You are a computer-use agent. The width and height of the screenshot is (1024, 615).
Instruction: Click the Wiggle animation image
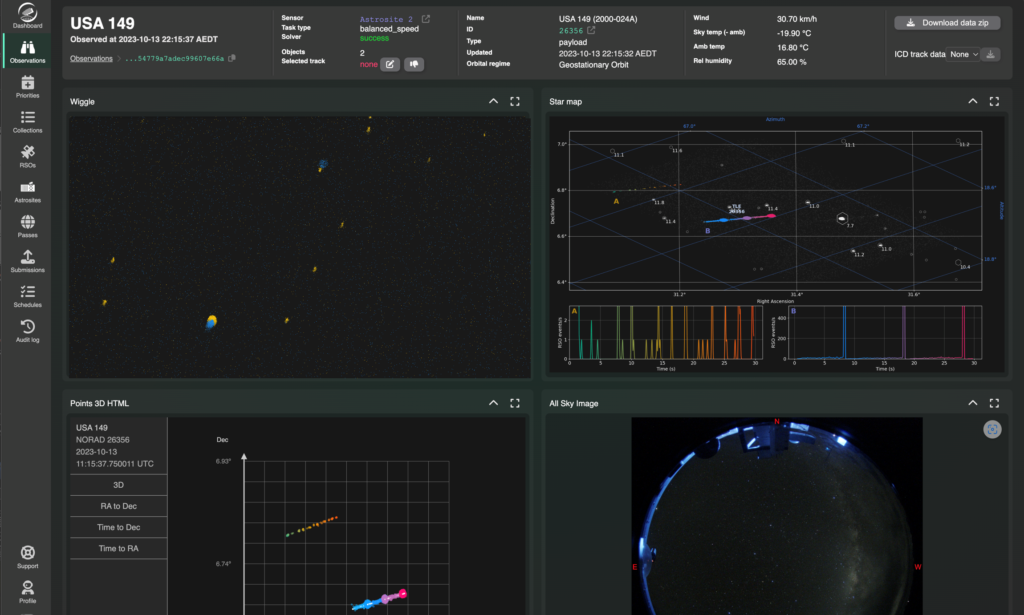click(300, 247)
